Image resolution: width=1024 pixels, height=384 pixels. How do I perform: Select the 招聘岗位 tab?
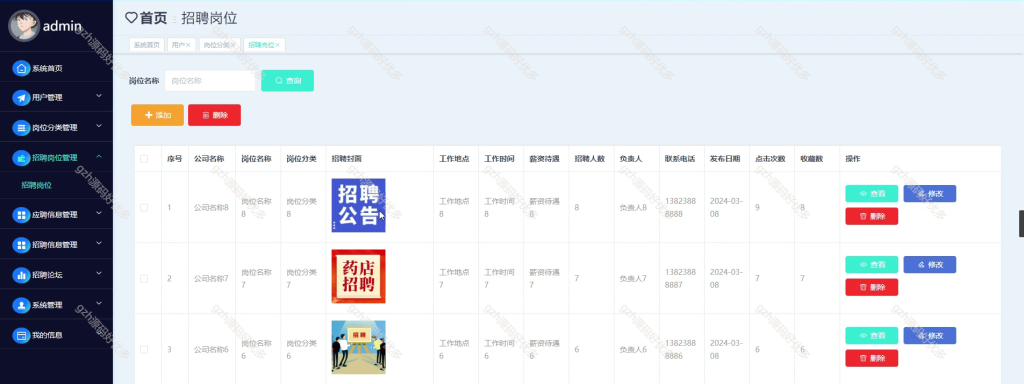click(x=264, y=45)
